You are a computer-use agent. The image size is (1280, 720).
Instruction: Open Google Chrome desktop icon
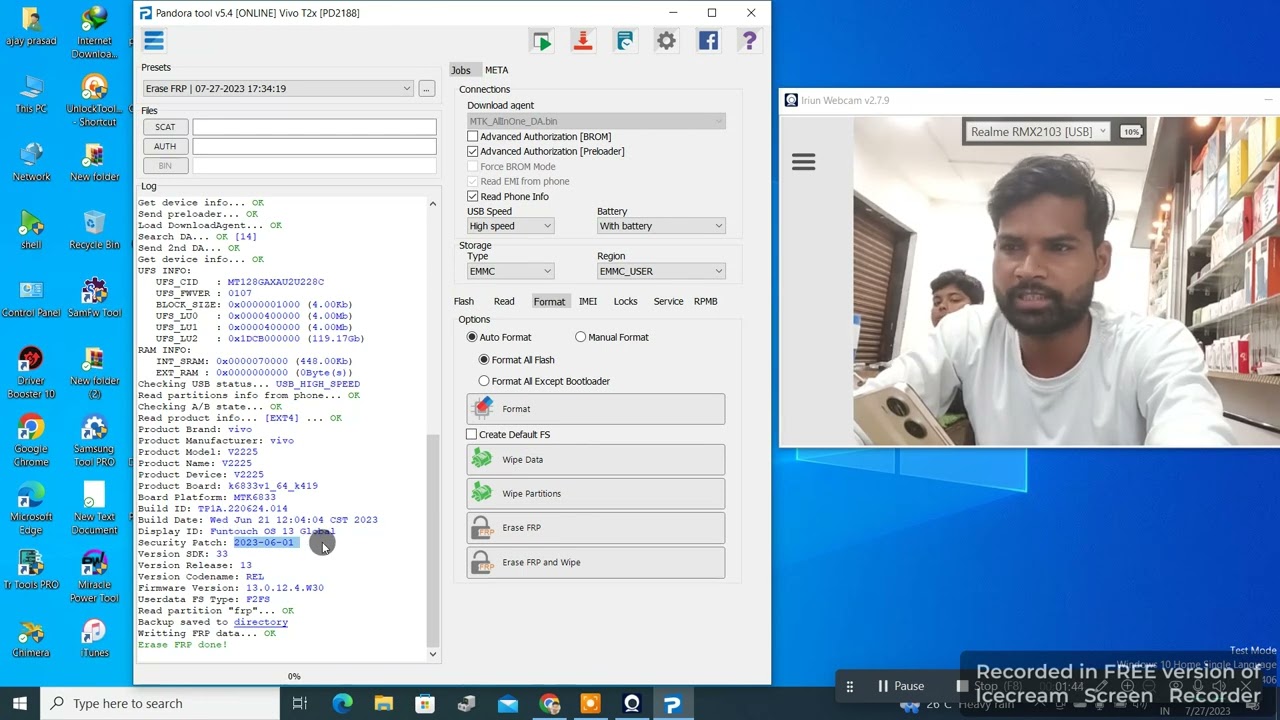31,440
